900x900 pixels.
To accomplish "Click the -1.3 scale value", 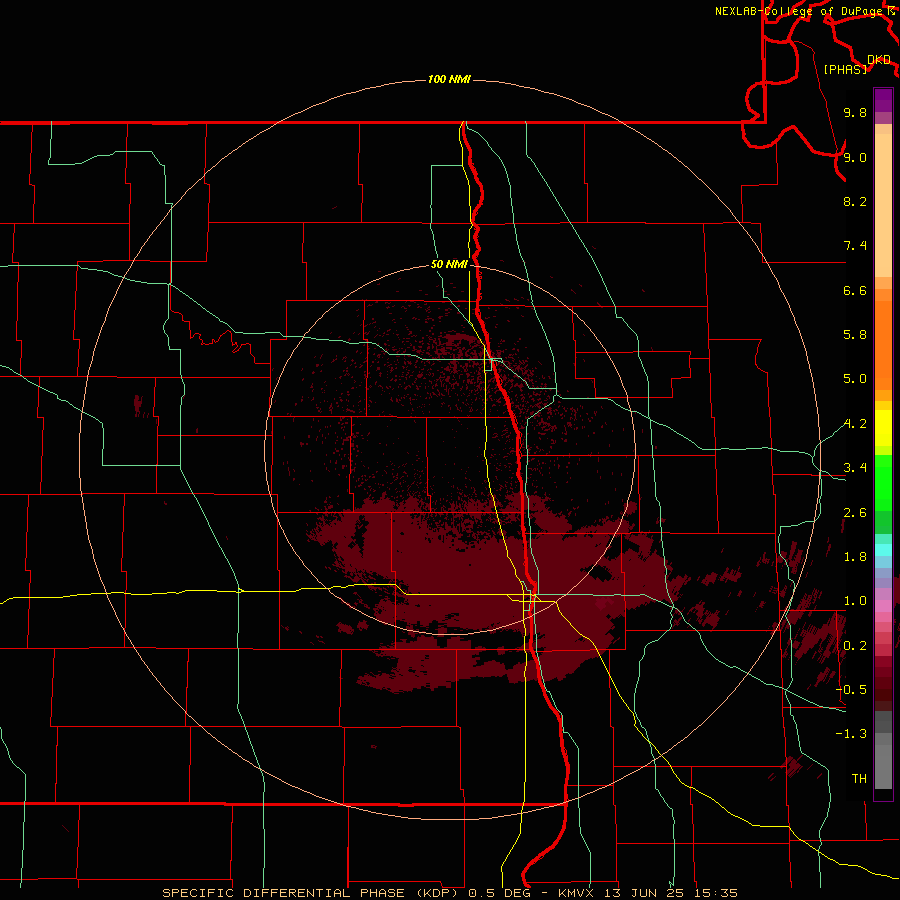I will pyautogui.click(x=851, y=734).
